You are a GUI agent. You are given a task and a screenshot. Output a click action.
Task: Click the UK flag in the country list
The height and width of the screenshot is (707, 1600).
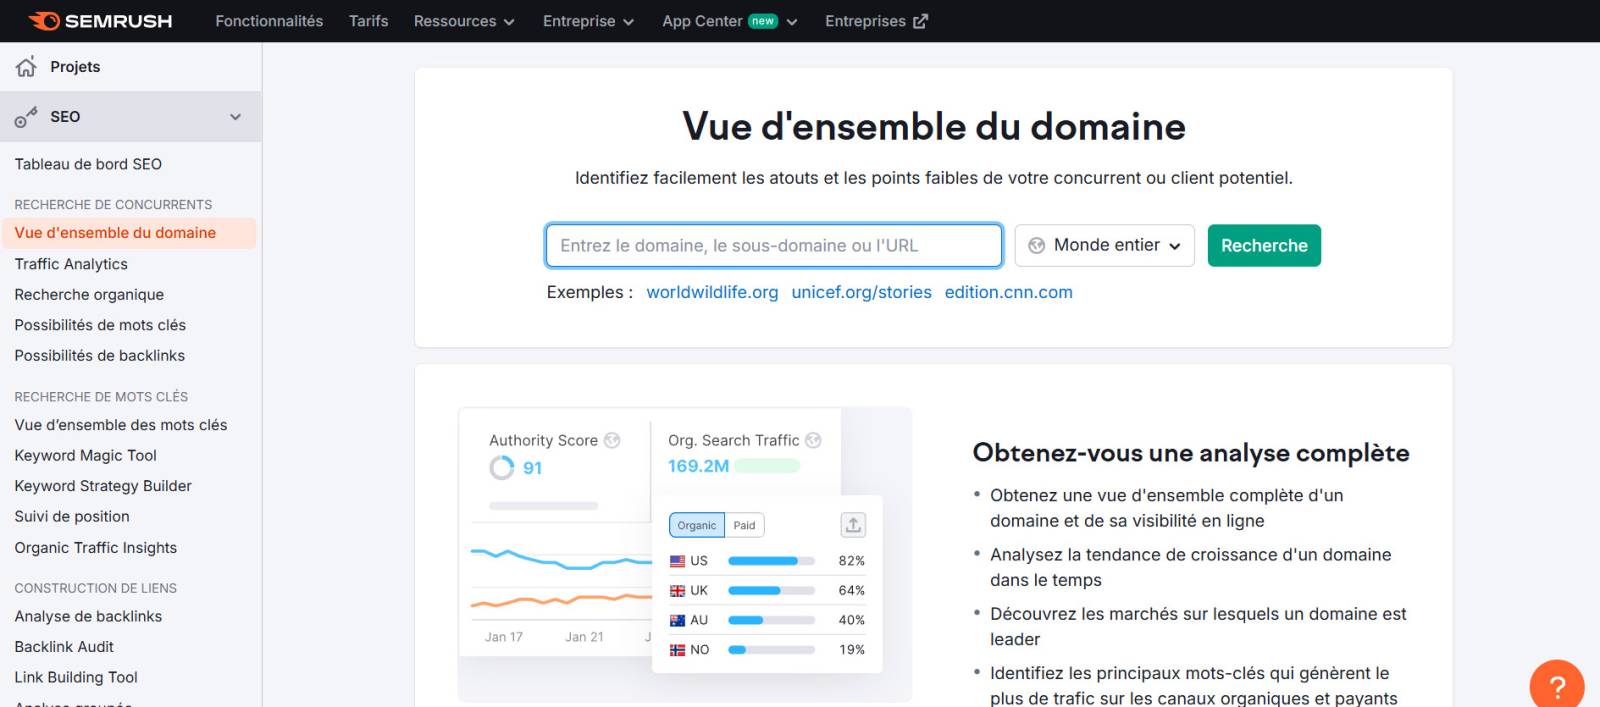[x=678, y=591]
